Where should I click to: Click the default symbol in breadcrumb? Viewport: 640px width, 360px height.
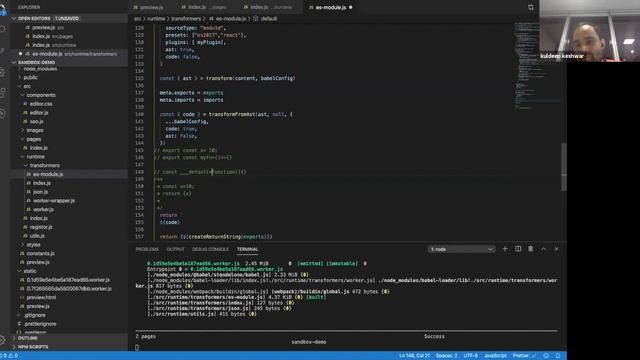pos(269,19)
